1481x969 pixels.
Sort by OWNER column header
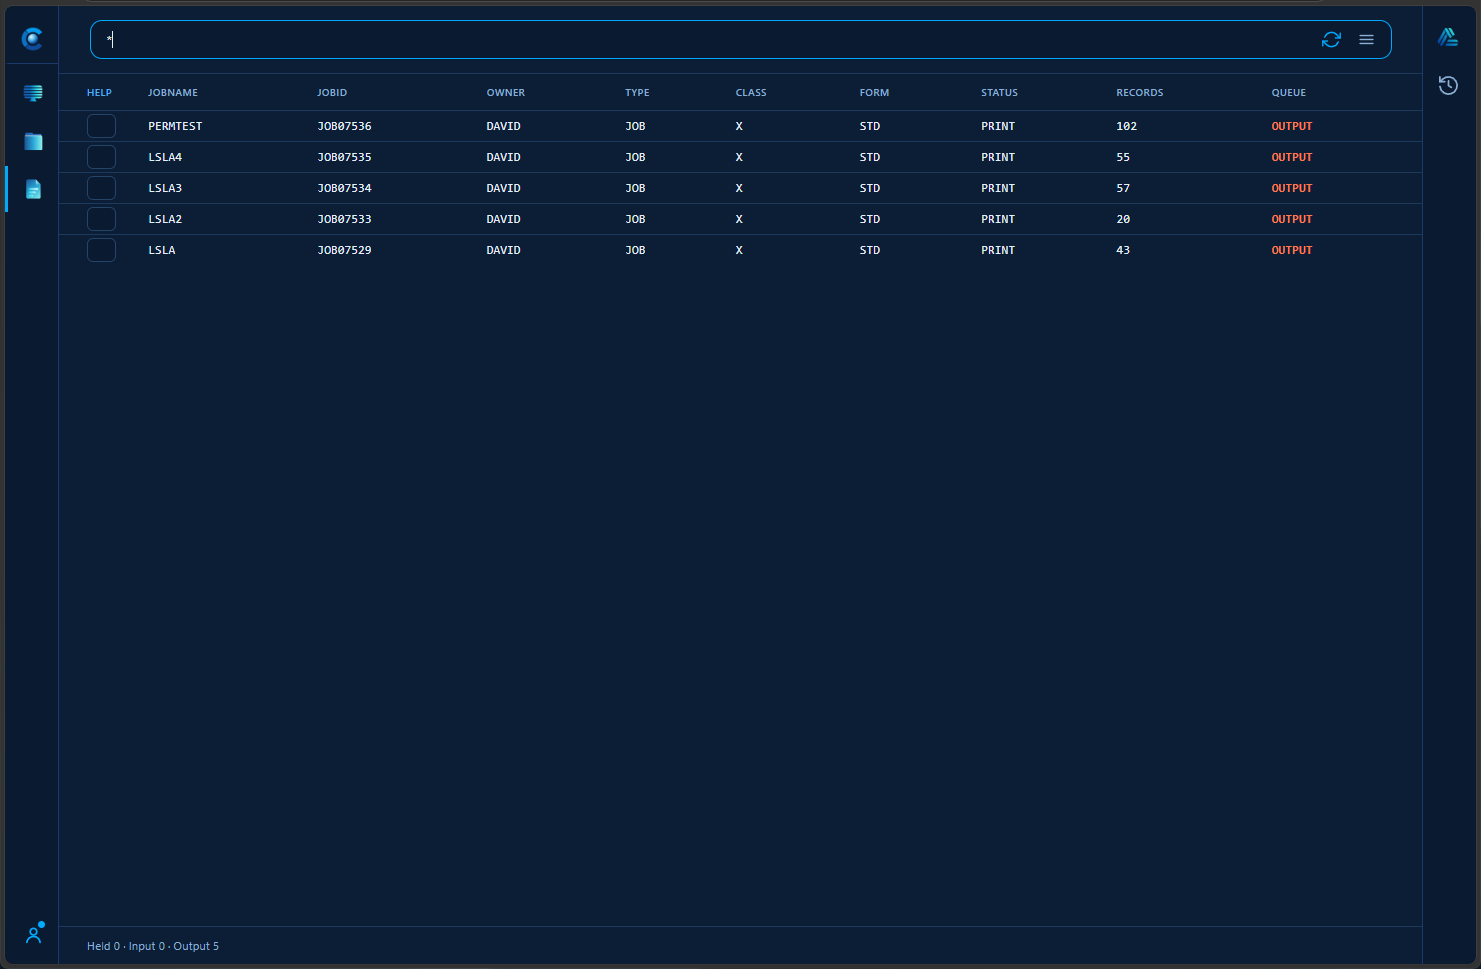(506, 93)
